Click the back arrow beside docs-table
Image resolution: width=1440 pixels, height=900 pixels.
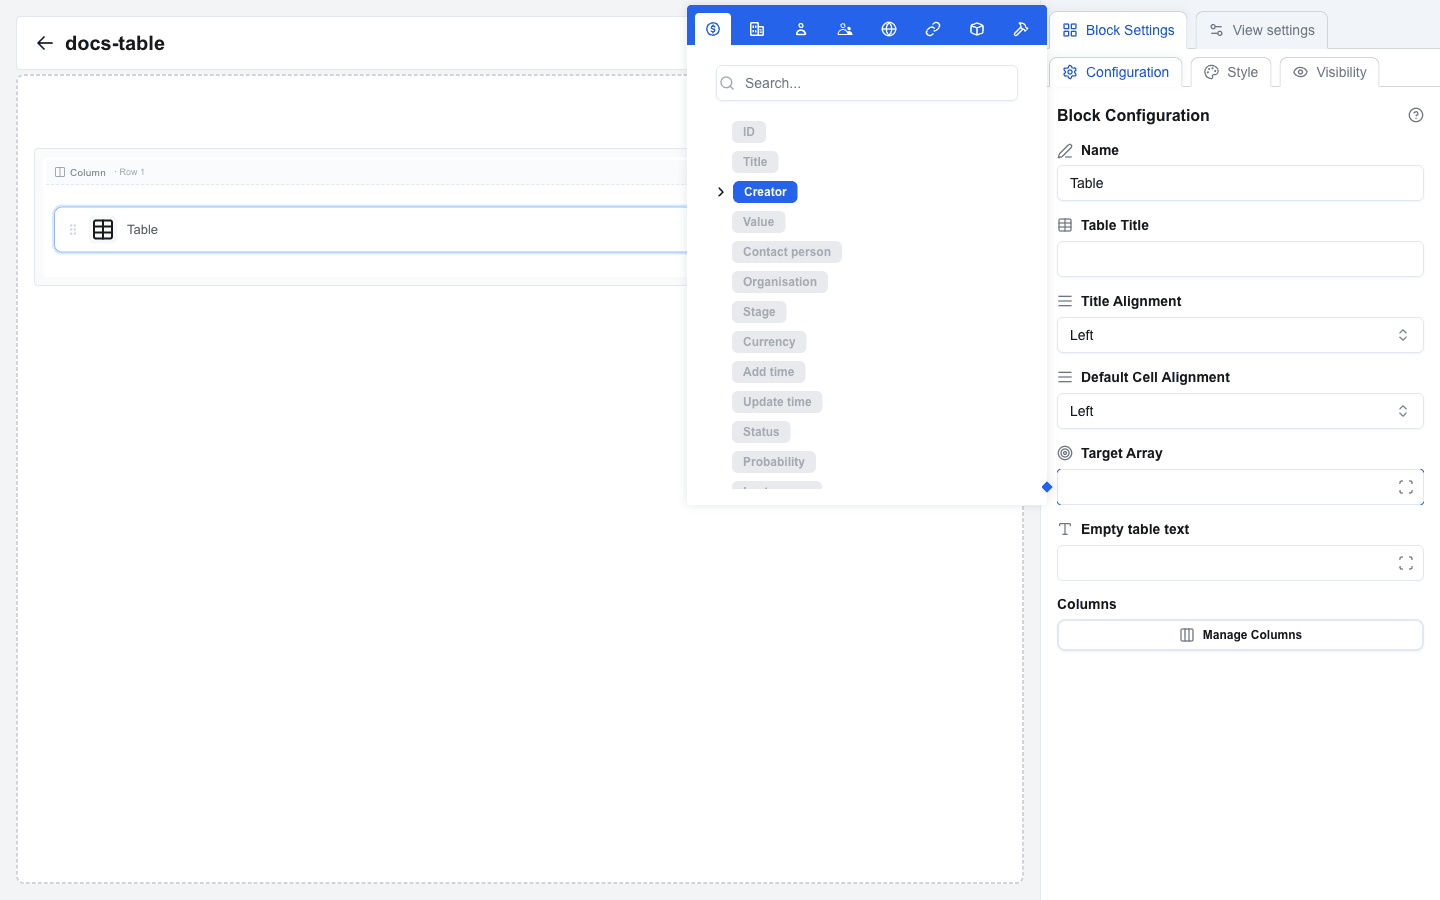tap(44, 43)
